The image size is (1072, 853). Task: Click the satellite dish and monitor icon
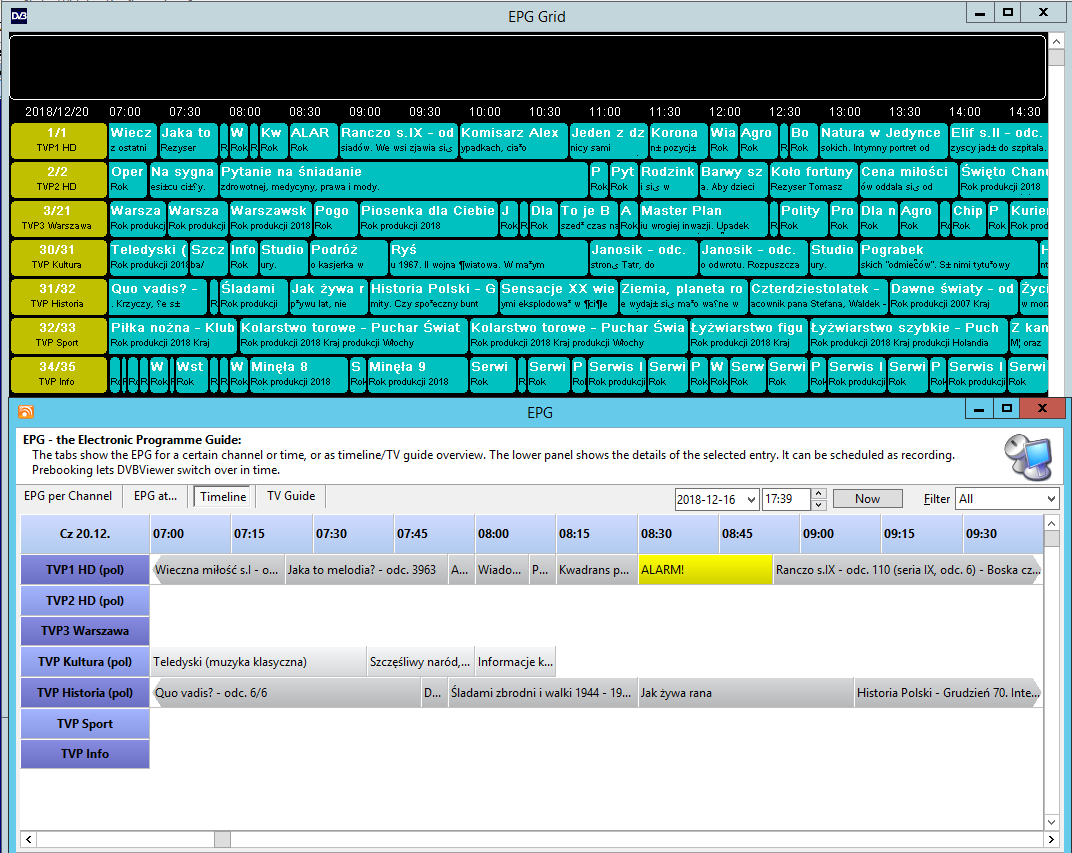click(x=1028, y=459)
